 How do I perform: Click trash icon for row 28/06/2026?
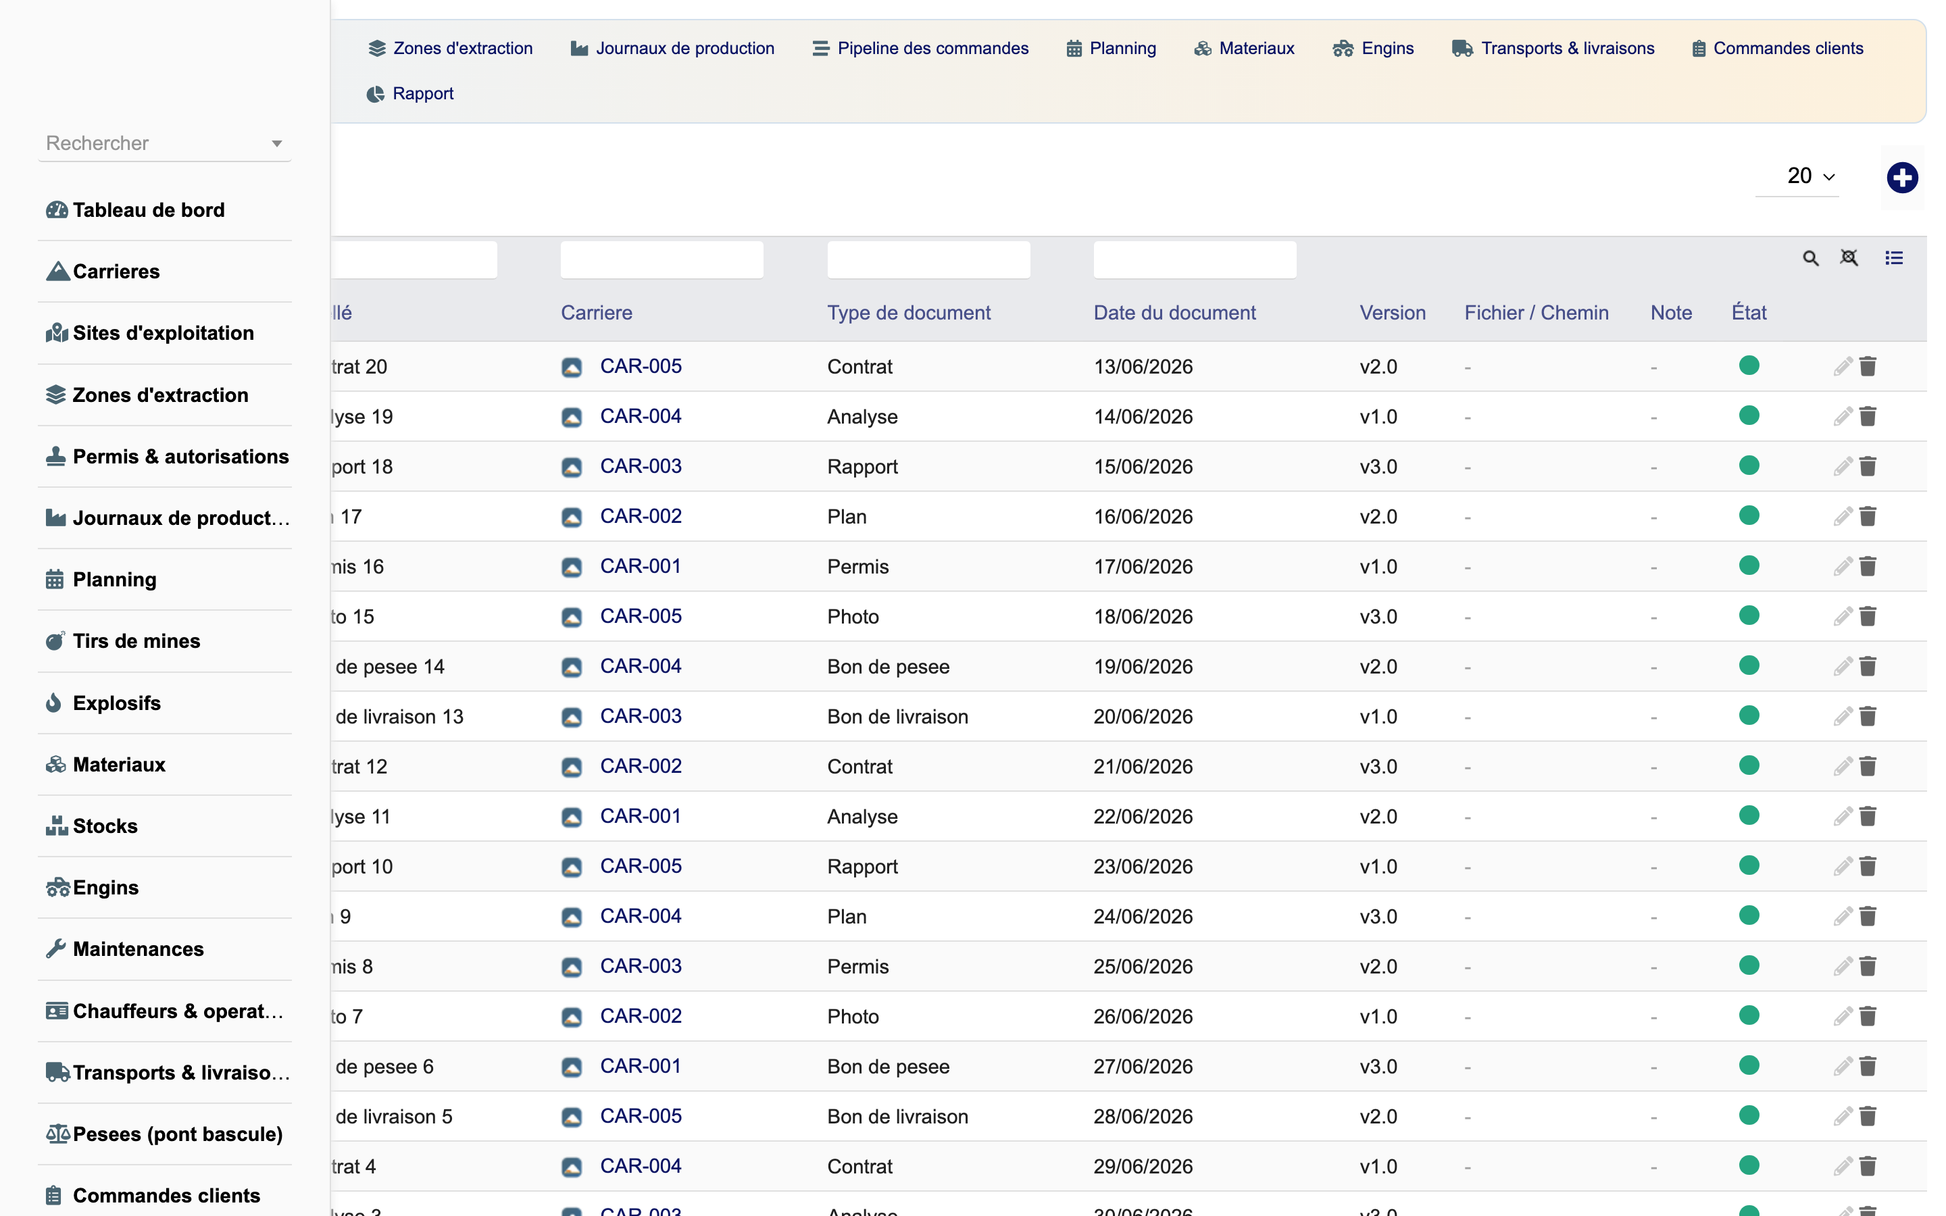tap(1868, 1117)
